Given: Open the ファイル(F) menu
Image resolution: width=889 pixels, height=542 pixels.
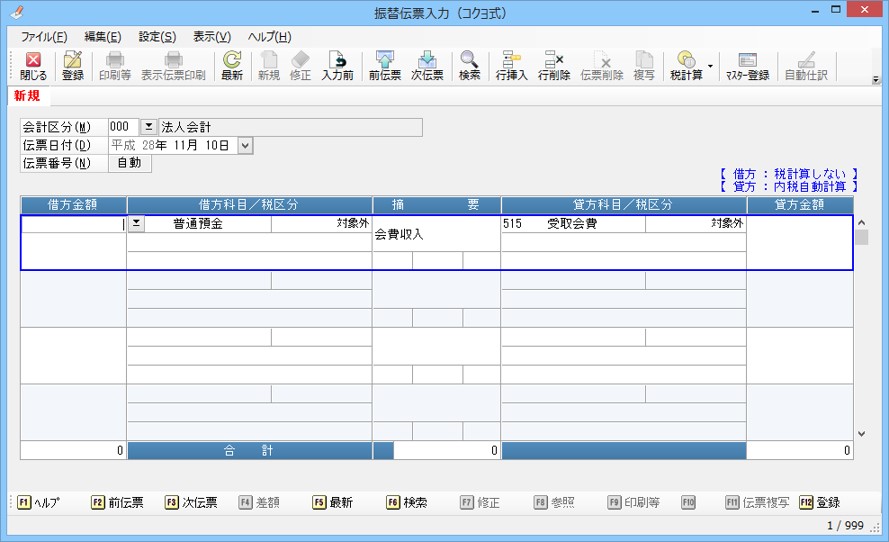Looking at the screenshot, I should [44, 37].
